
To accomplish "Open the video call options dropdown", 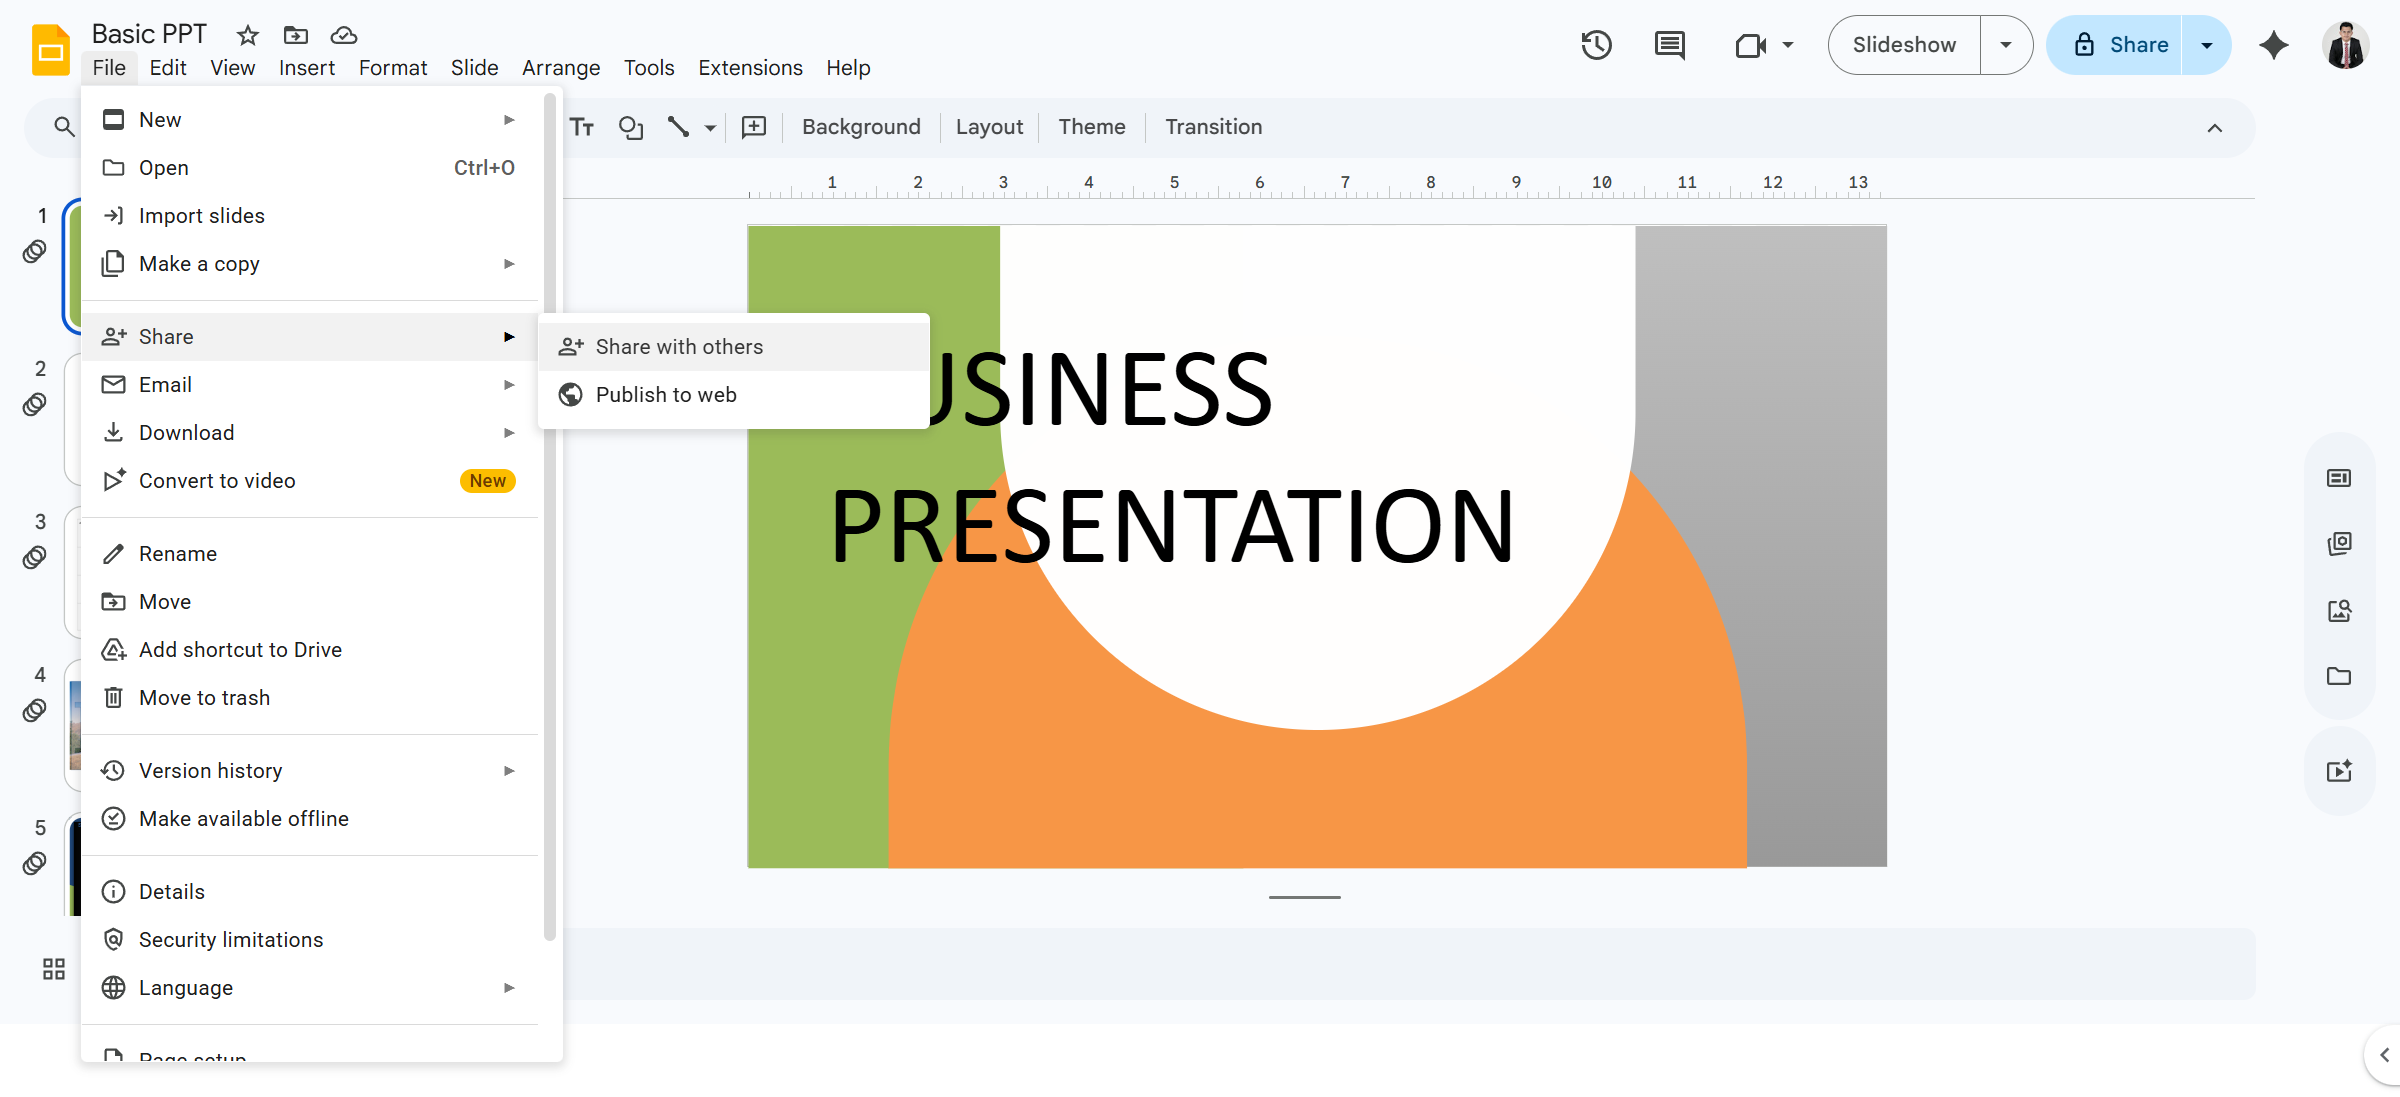I will 1788,45.
